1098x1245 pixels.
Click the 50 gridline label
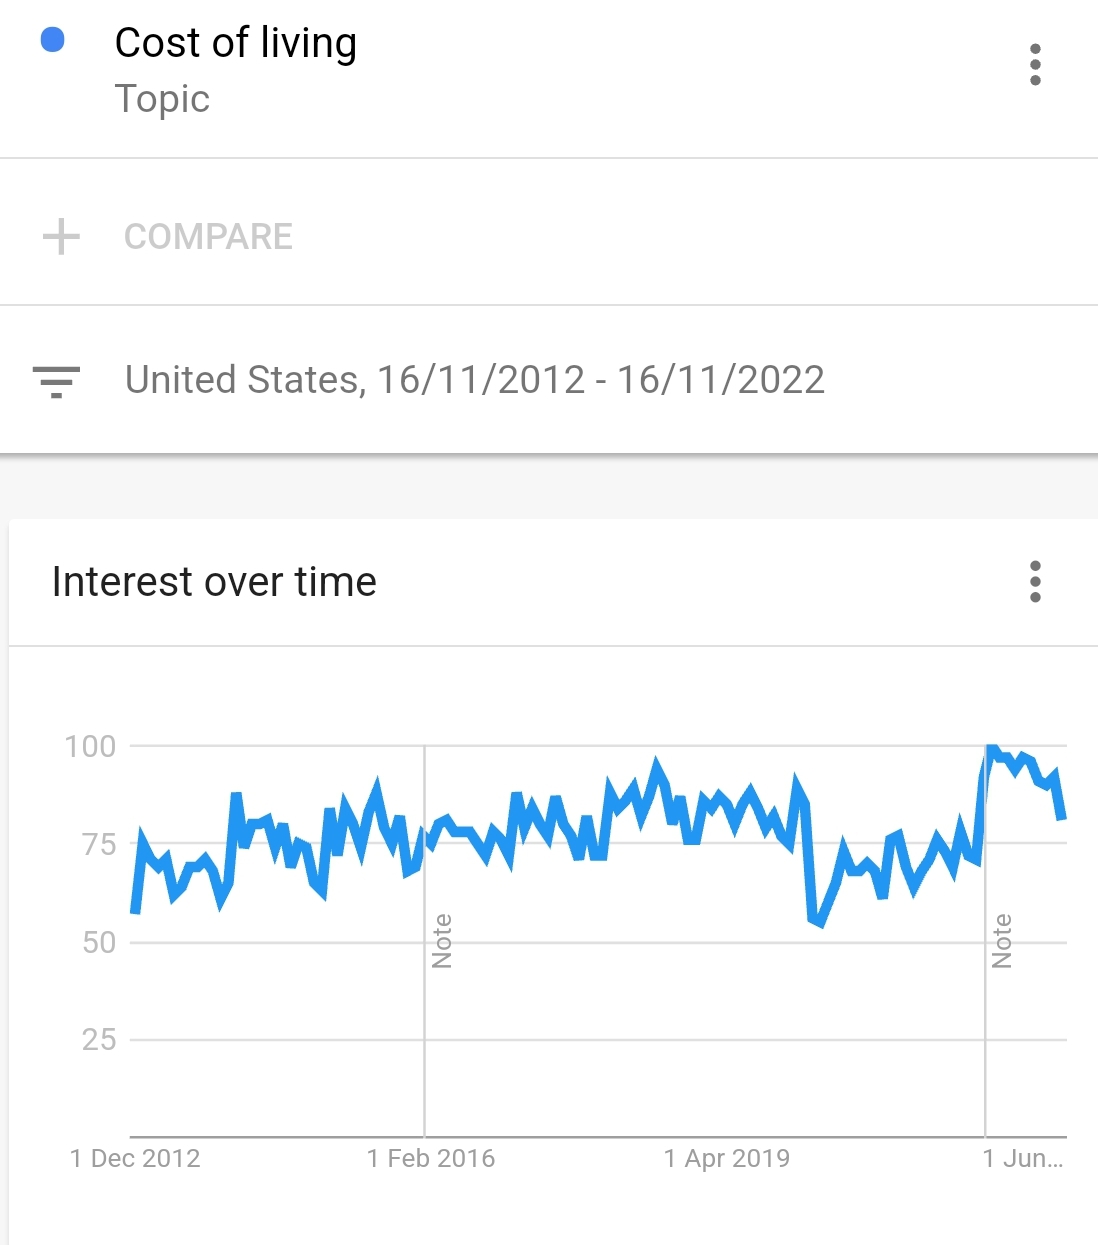(99, 942)
